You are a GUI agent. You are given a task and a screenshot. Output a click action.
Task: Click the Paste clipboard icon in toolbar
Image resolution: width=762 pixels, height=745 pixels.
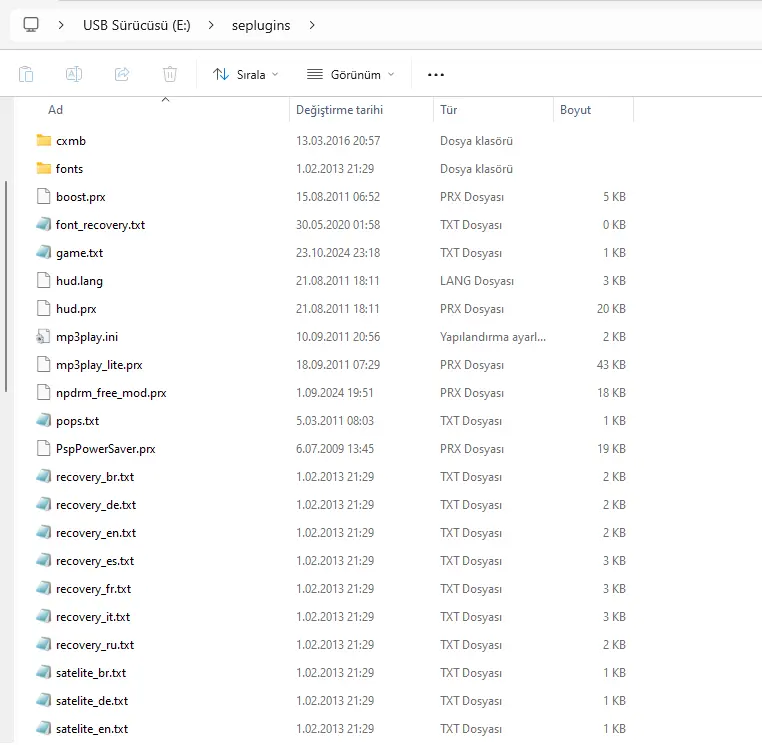(26, 74)
